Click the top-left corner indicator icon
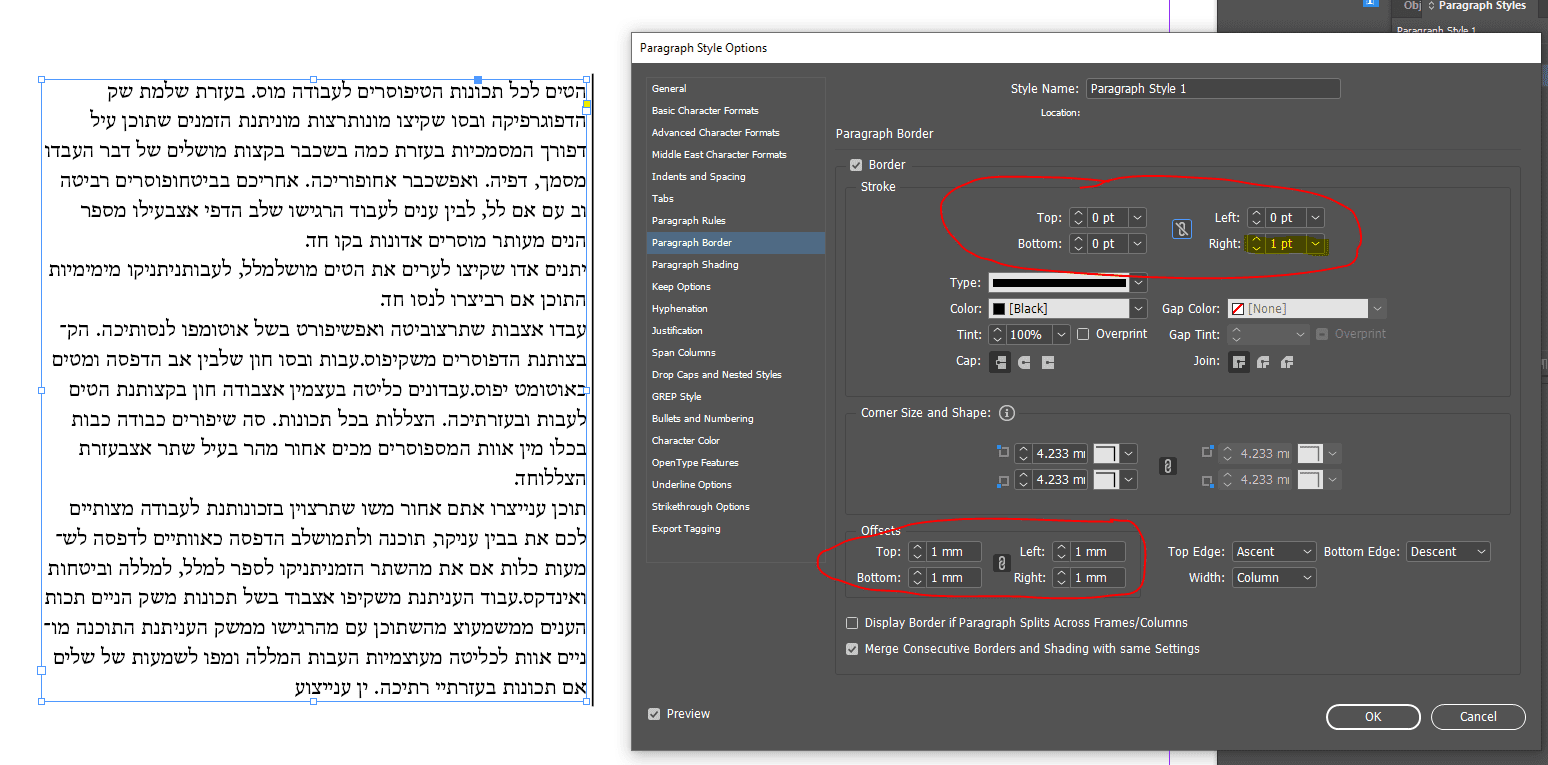Image resolution: width=1548 pixels, height=765 pixels. click(x=1003, y=453)
